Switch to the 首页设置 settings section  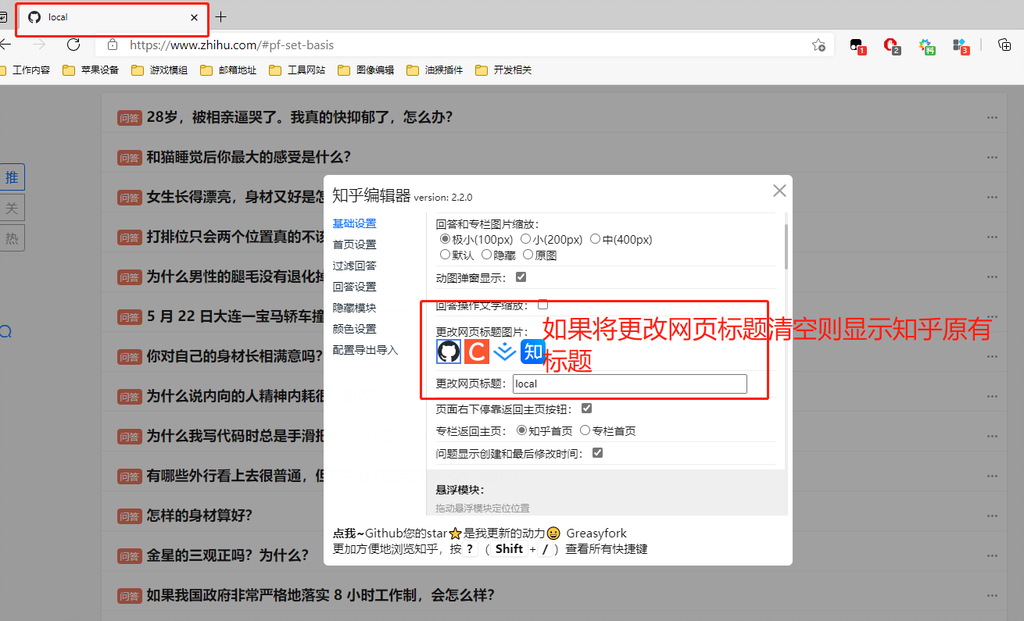tap(354, 244)
